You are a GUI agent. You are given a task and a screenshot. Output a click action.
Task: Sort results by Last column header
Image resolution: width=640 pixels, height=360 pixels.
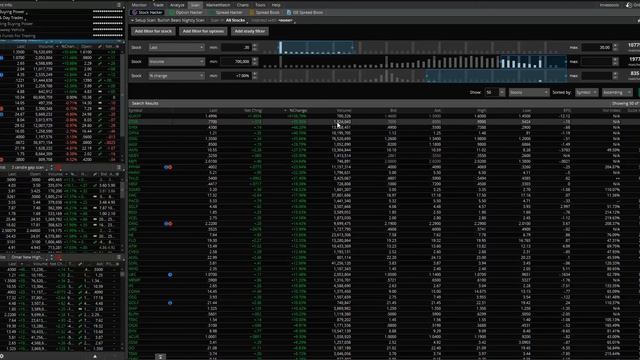pos(213,111)
